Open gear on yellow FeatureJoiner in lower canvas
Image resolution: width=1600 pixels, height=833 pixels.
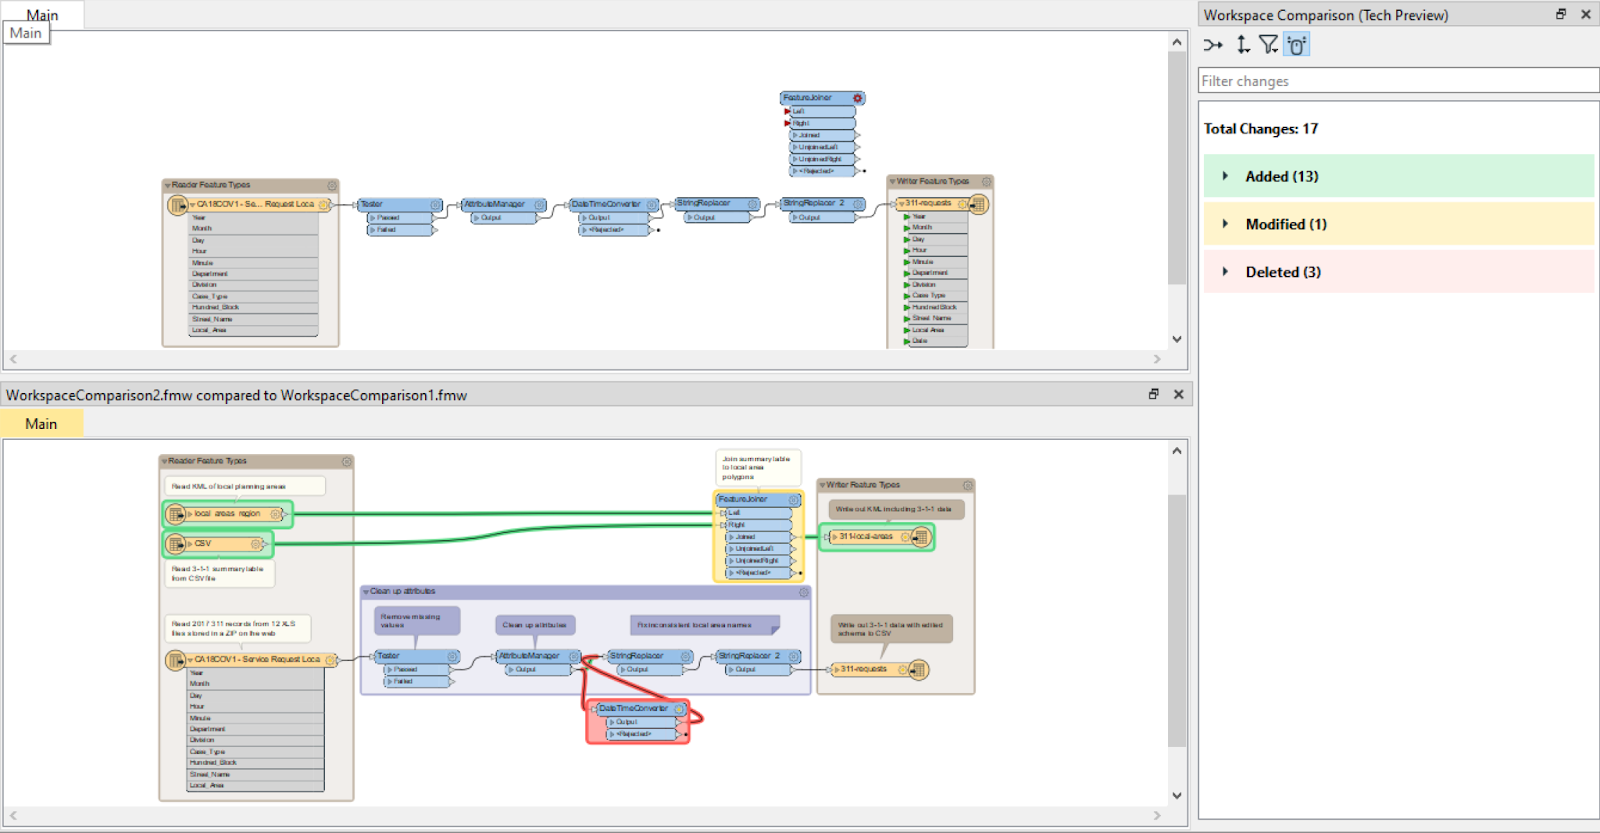pyautogui.click(x=794, y=499)
